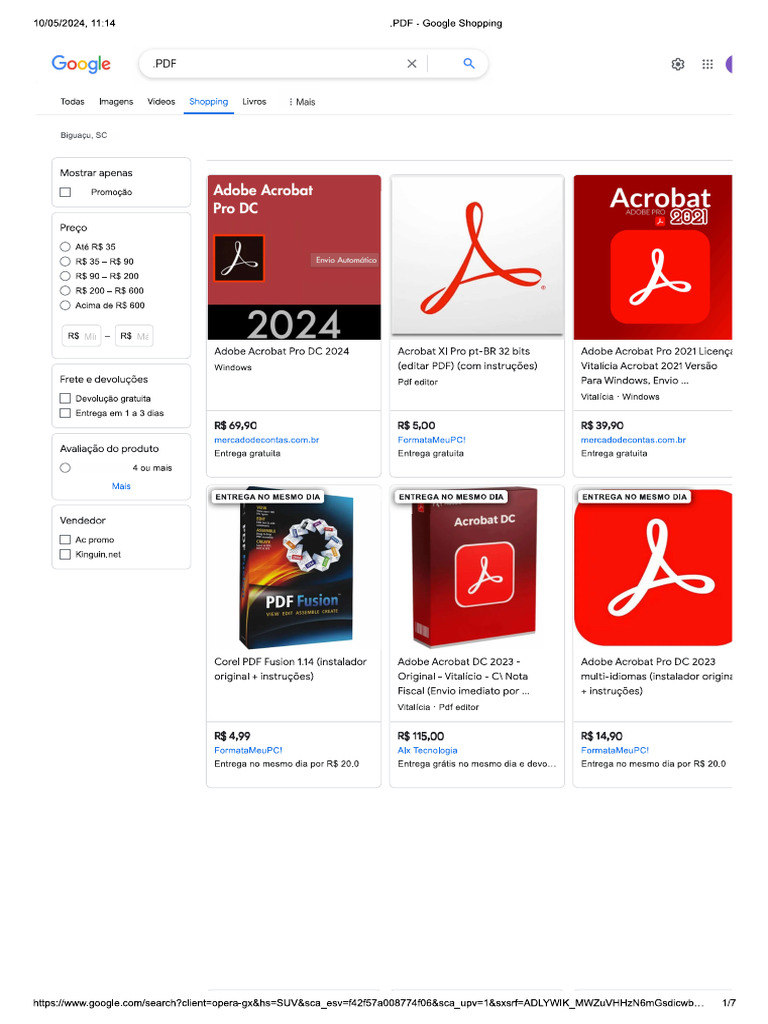
Task: Open the Acrobat XI Pro product image
Action: [477, 257]
